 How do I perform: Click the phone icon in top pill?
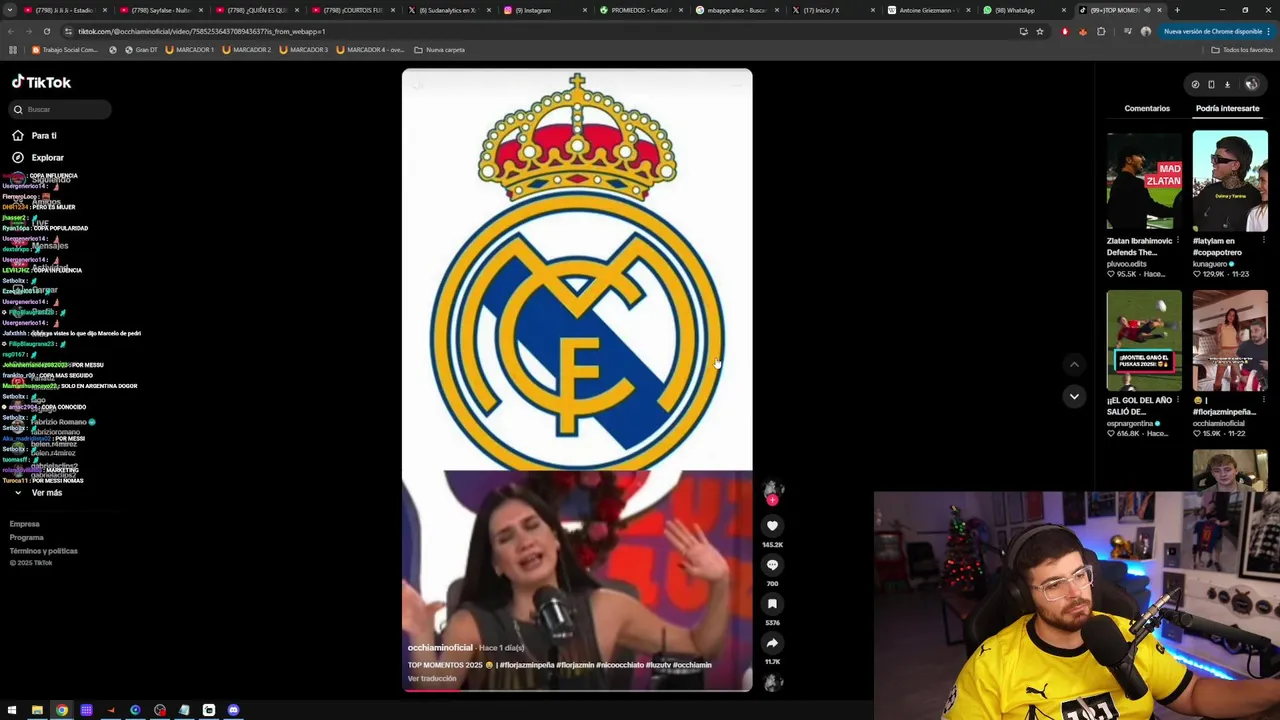click(x=1211, y=84)
